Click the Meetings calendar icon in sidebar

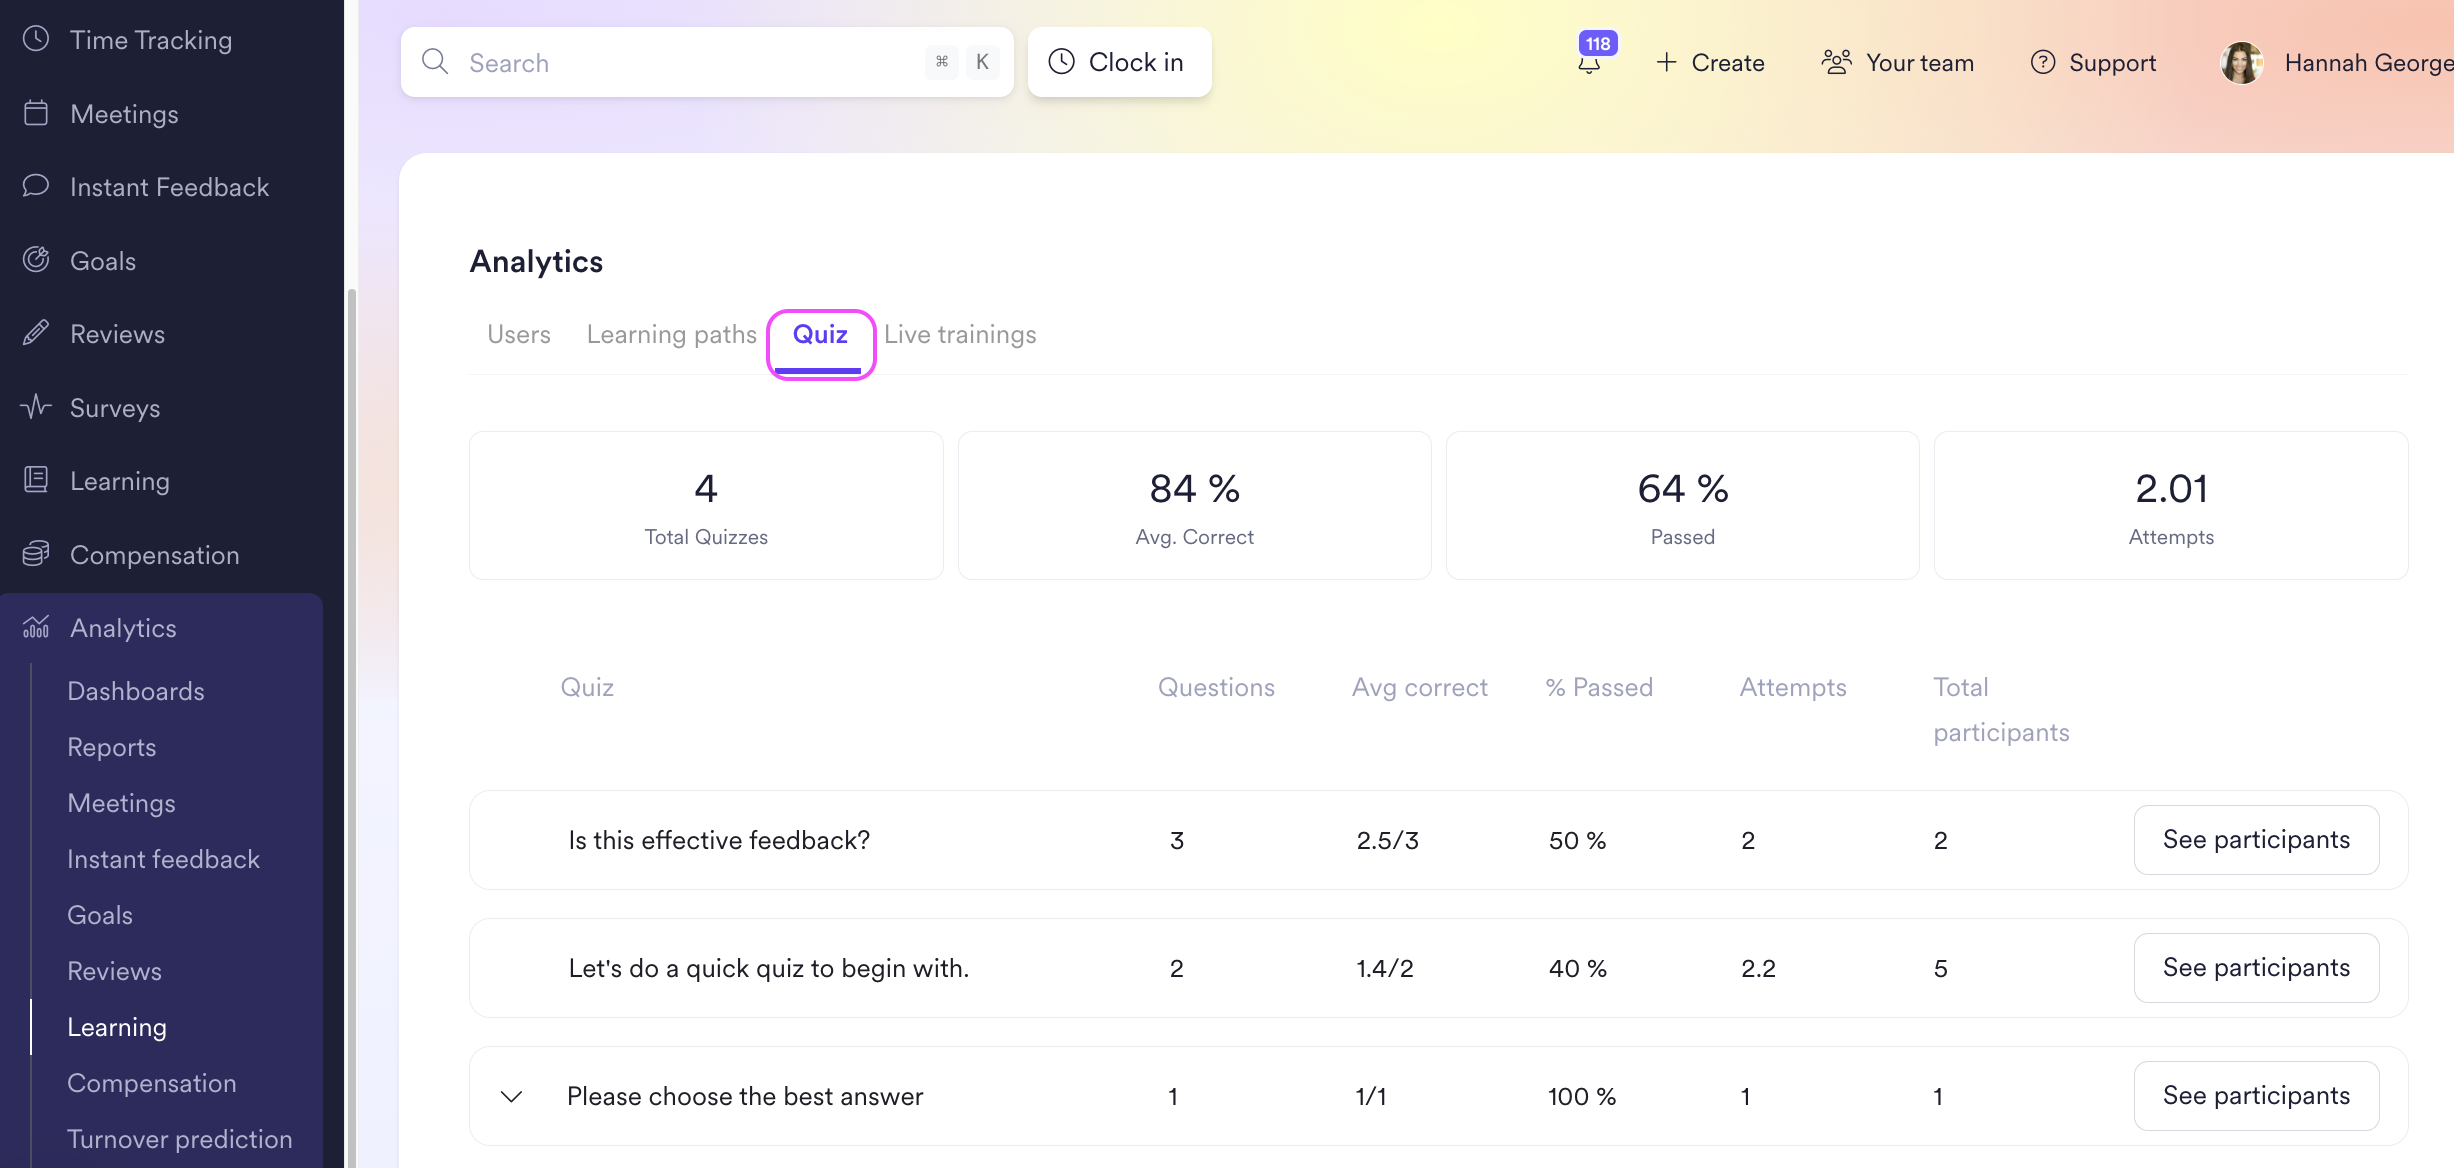36,113
